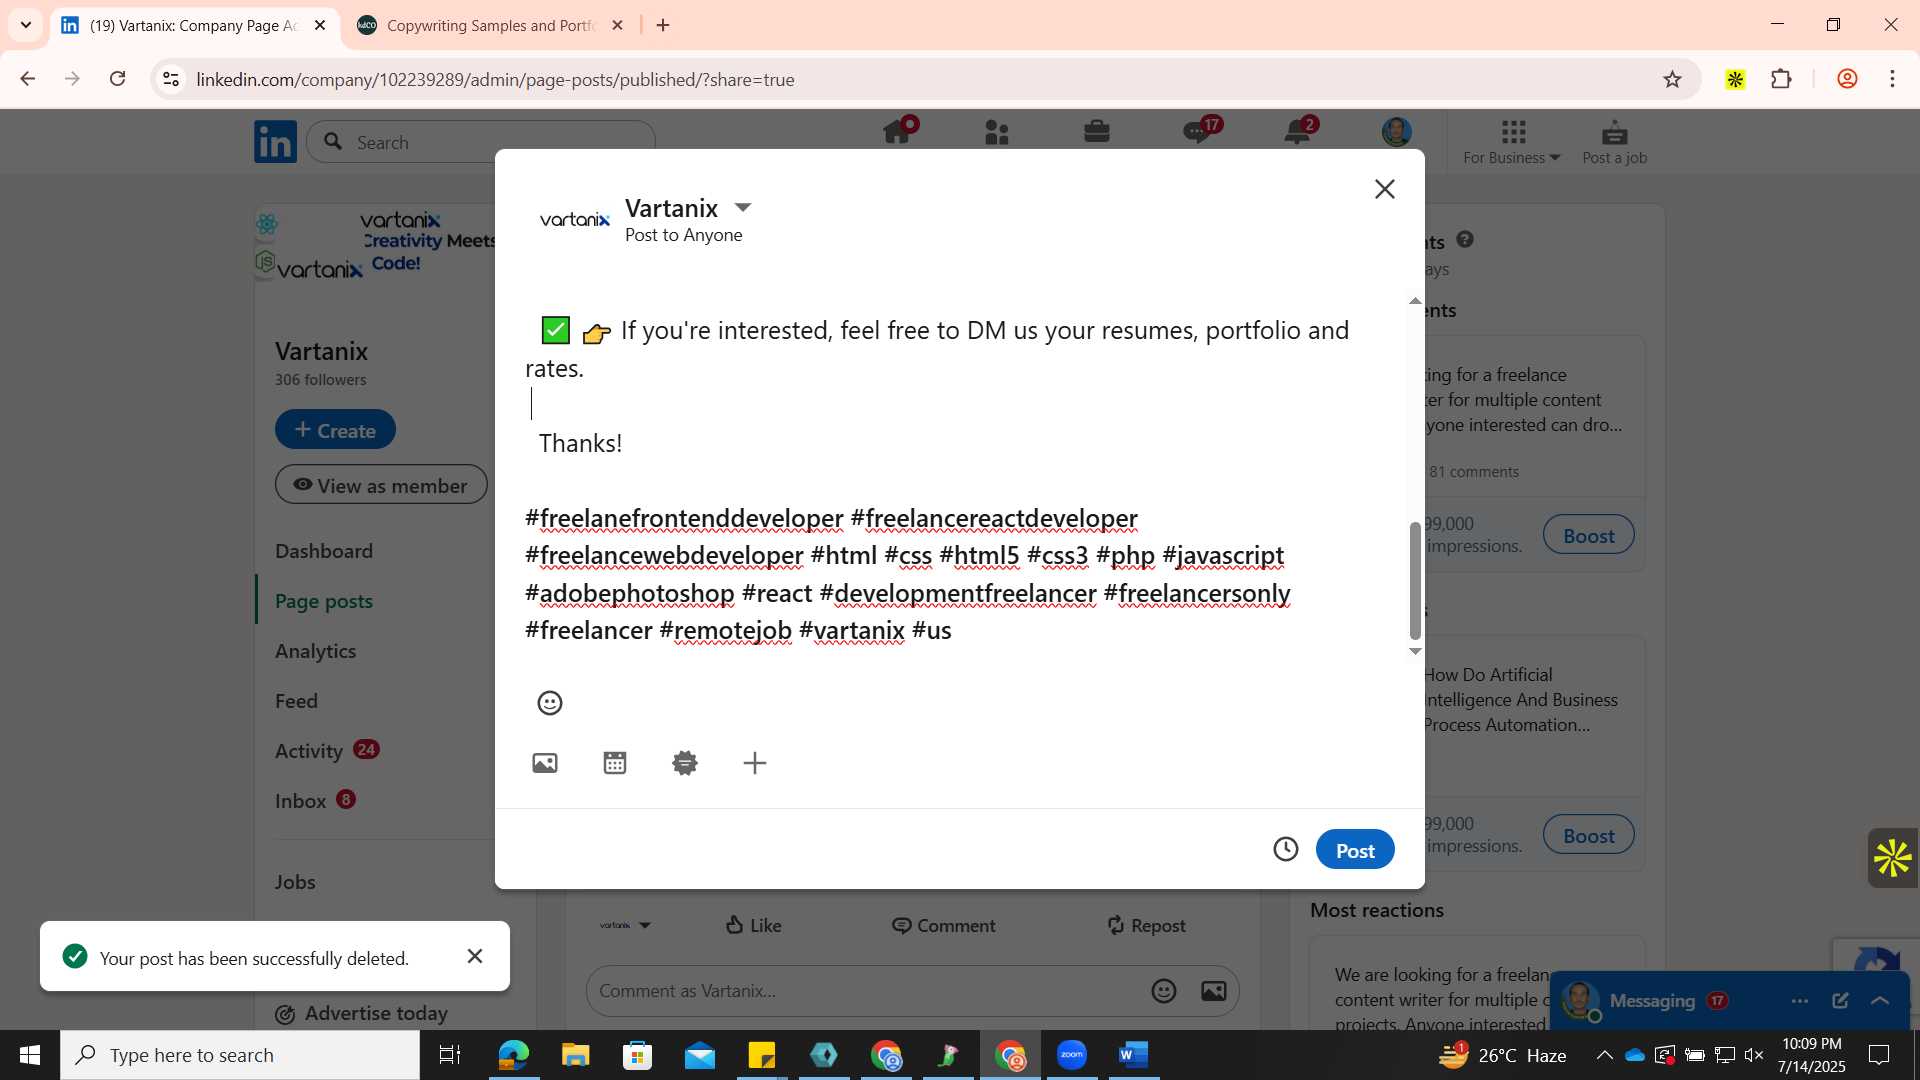The width and height of the screenshot is (1920, 1080).
Task: Open the tab search dropdown arrow
Action: coord(26,26)
